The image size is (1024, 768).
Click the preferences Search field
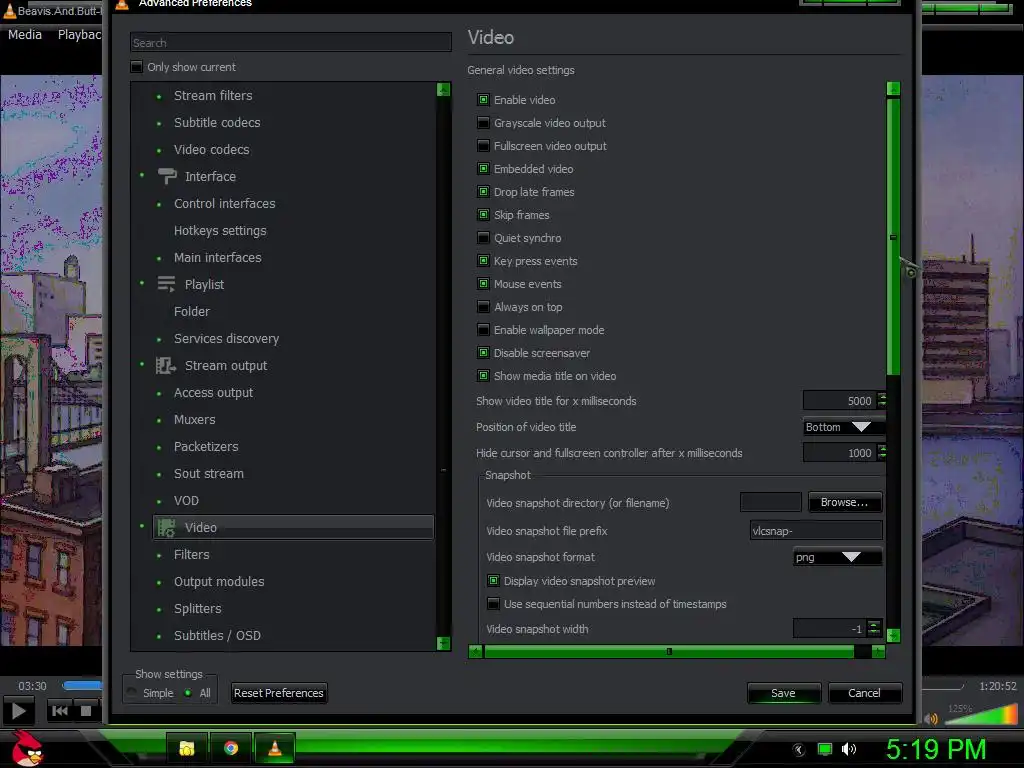pos(291,42)
